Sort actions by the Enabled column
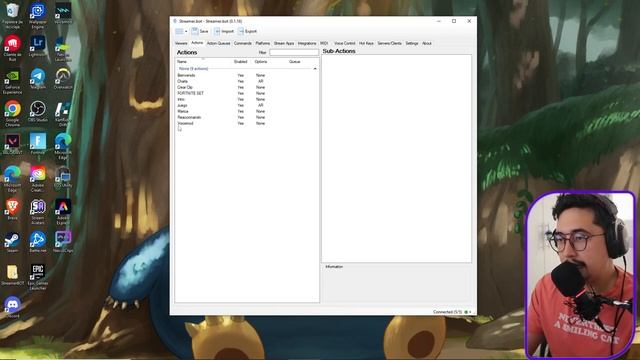Viewport: 640px width, 360px height. [x=240, y=62]
